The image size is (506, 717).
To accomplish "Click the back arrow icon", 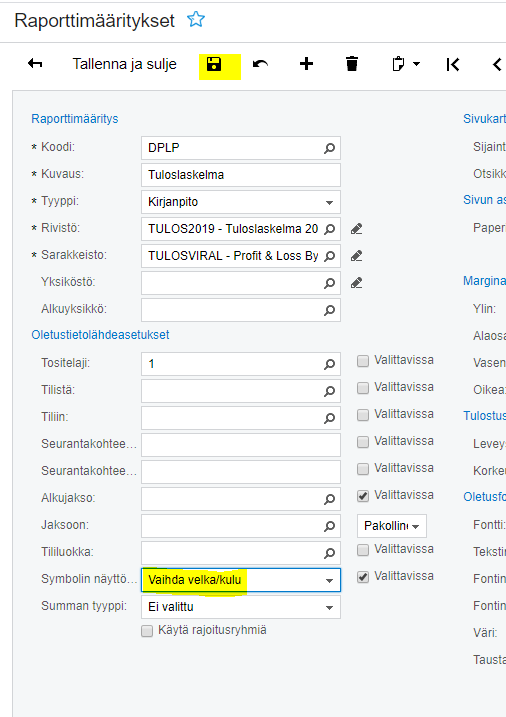I will tap(35, 64).
